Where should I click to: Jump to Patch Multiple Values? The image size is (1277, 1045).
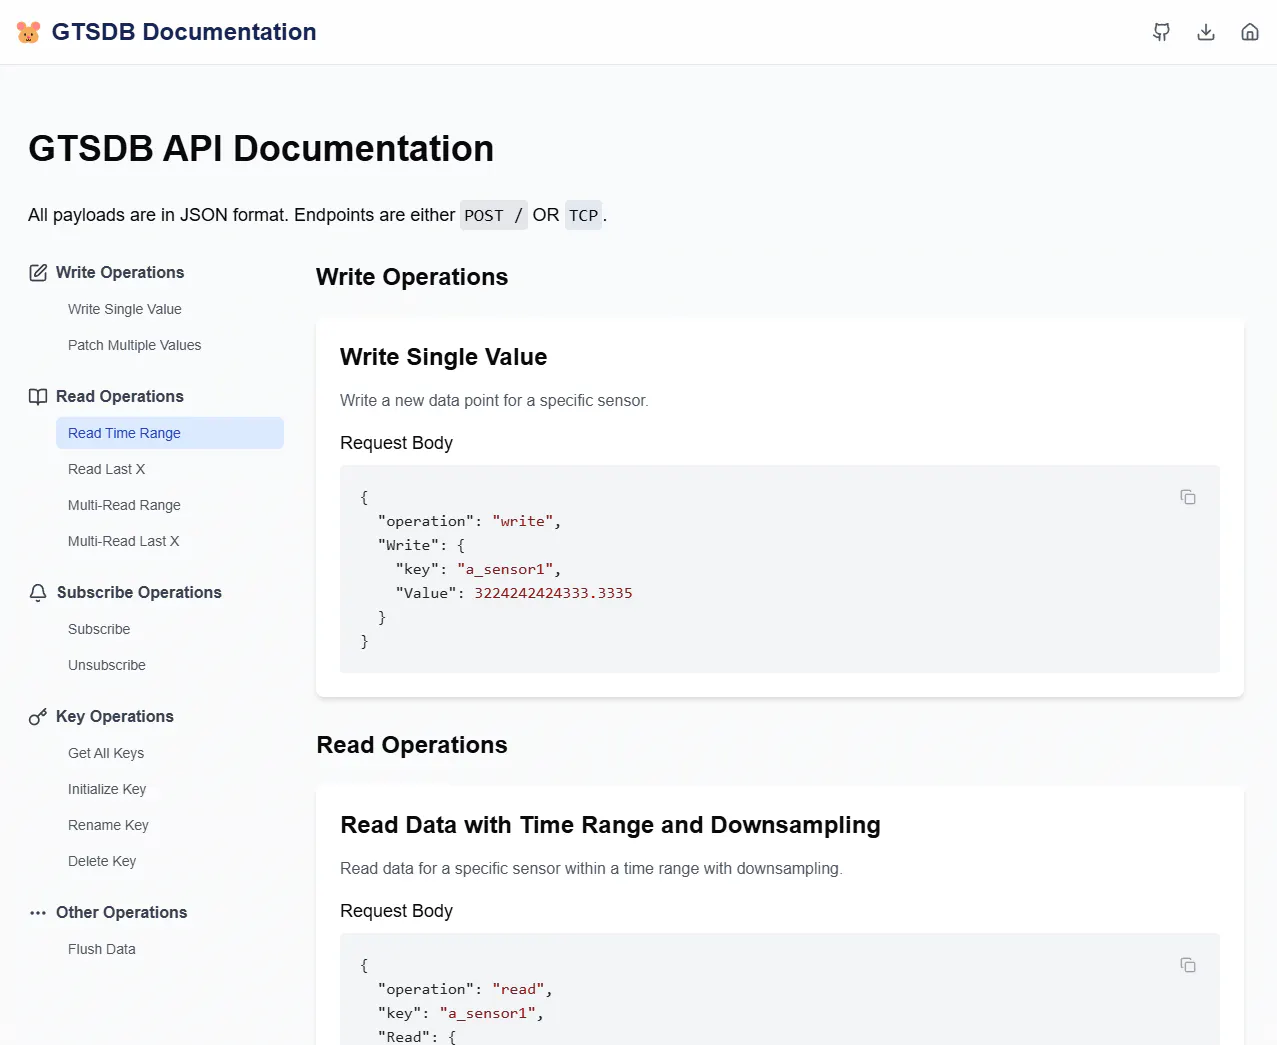[134, 345]
